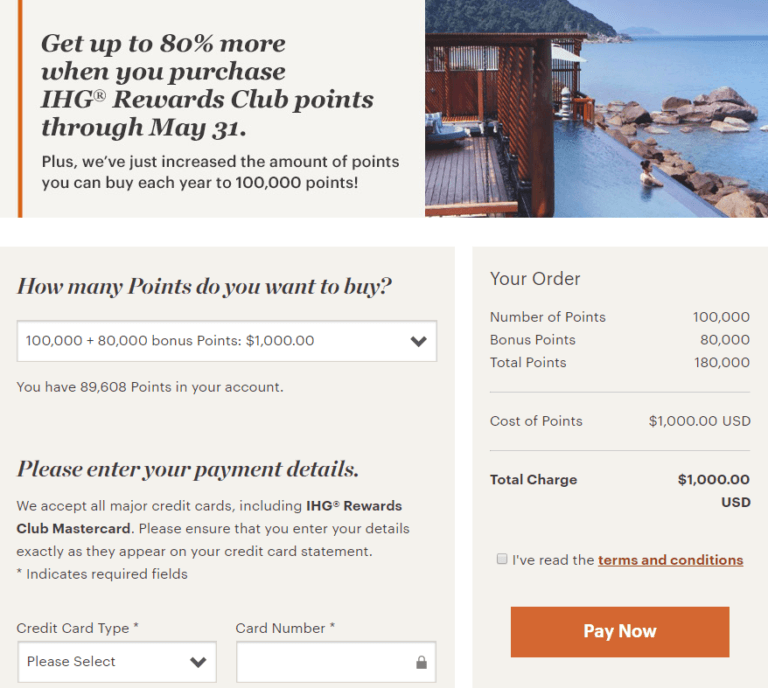Expand the Credit Card Type 'Please Select' dropdown
The image size is (768, 688).
pyautogui.click(x=116, y=662)
